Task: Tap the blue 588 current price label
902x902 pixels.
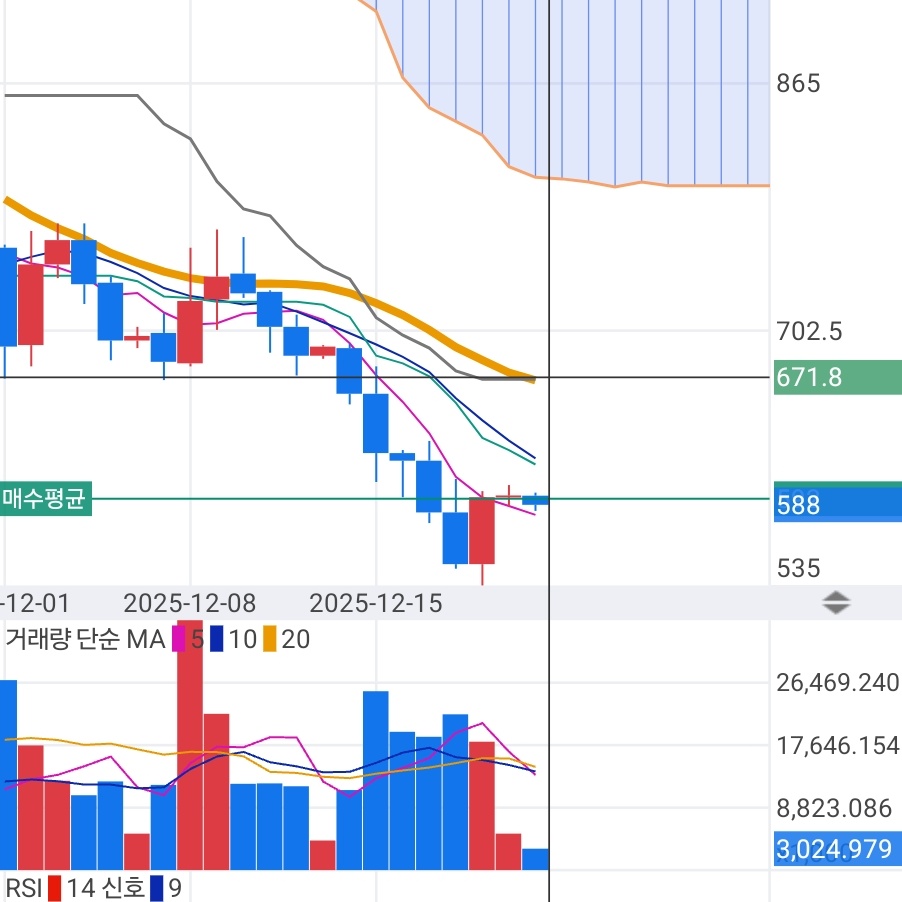Action: pyautogui.click(x=838, y=504)
